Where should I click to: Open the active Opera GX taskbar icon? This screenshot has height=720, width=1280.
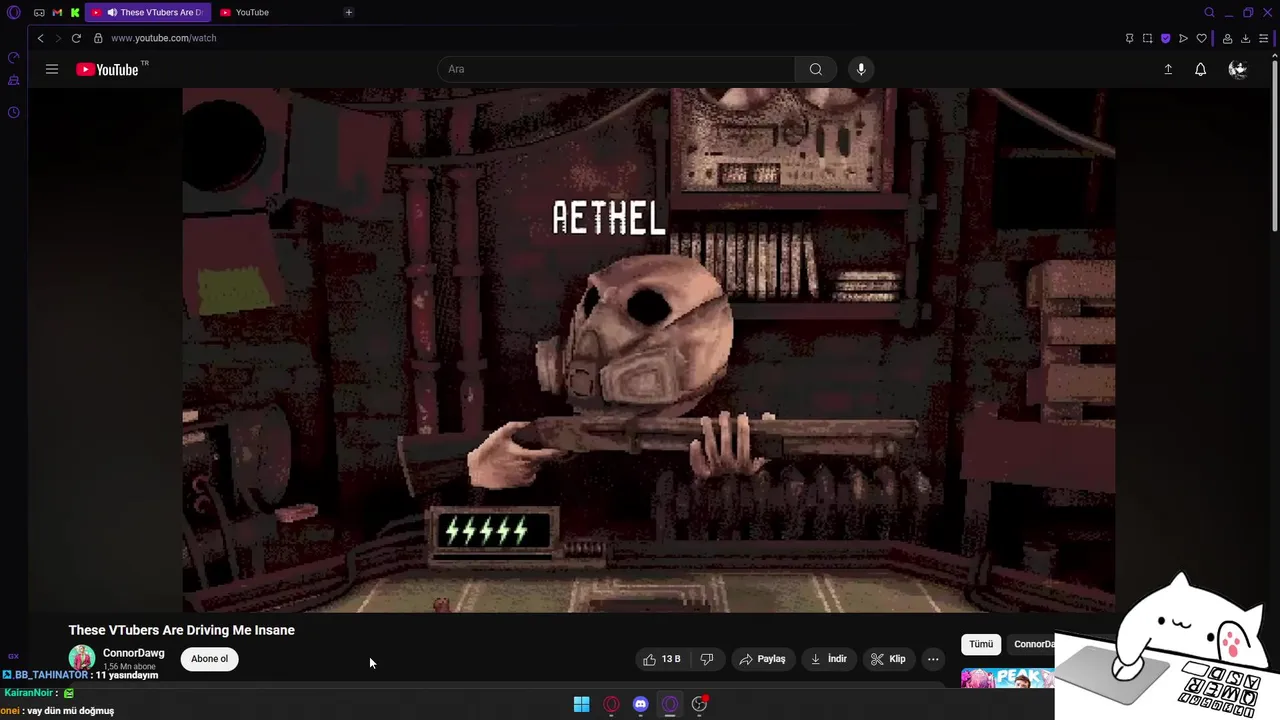(670, 704)
